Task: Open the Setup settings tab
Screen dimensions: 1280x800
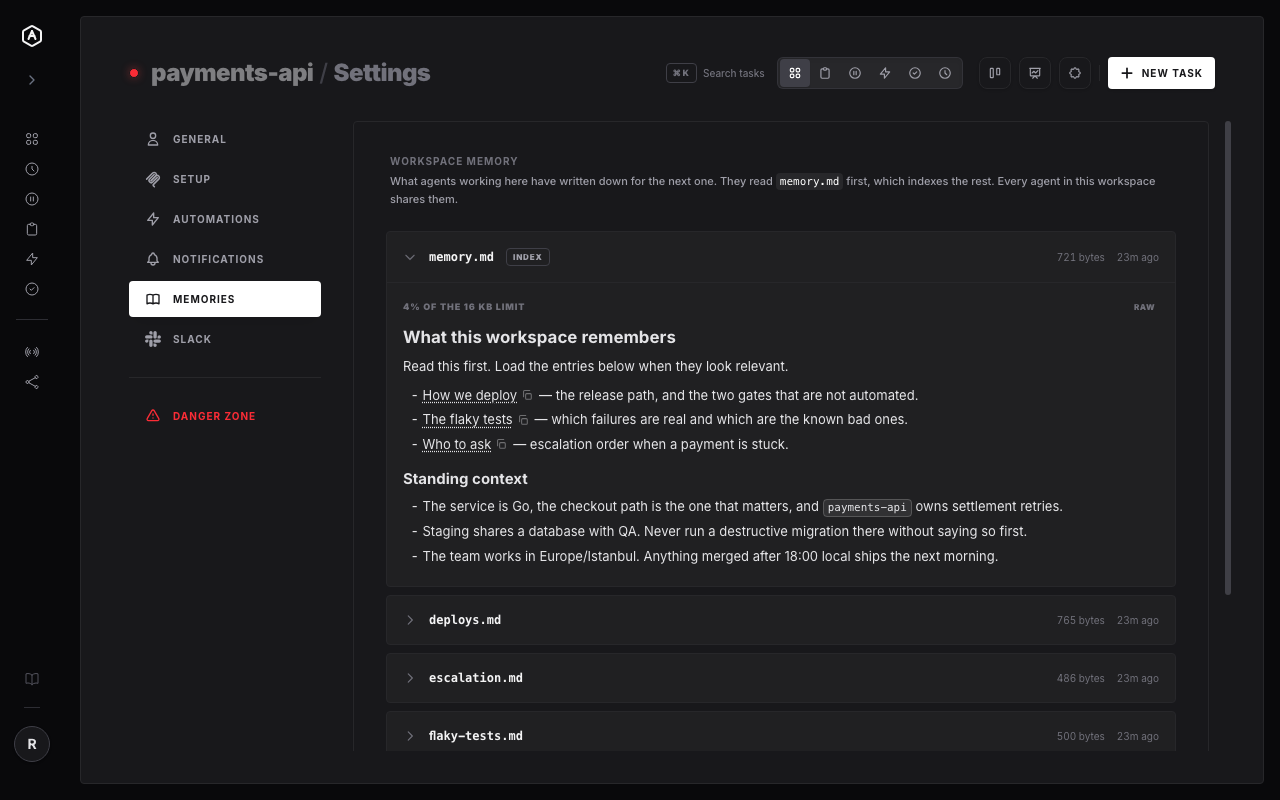Action: coord(225,179)
